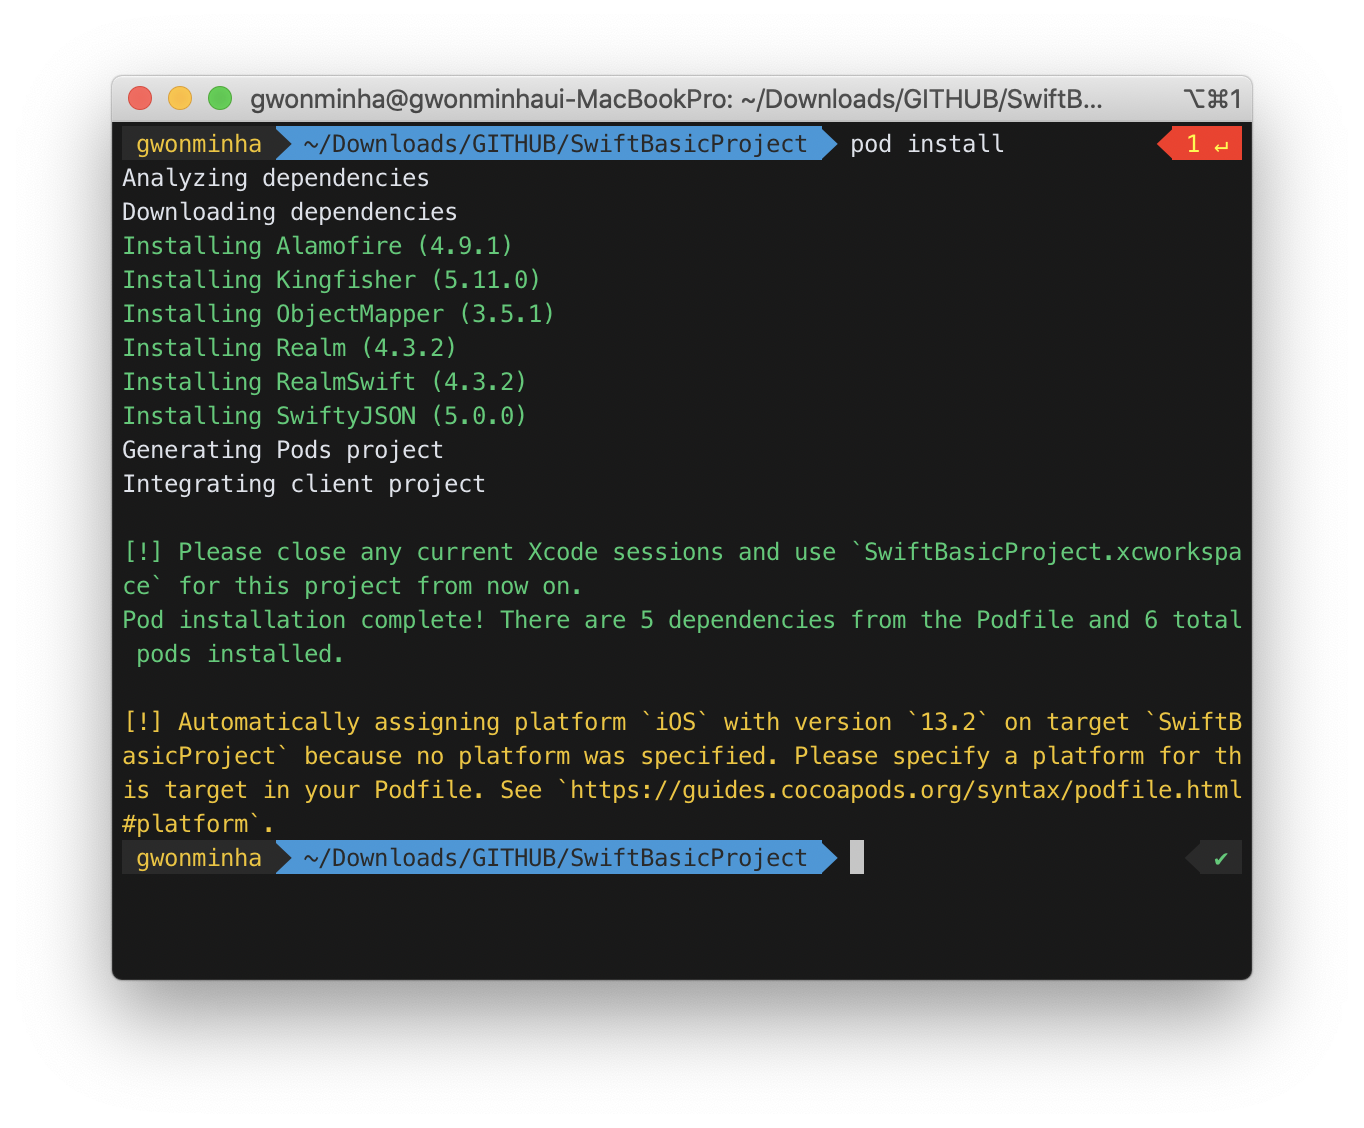The height and width of the screenshot is (1128, 1364).
Task: Click the '#platform`.' line
Action: (x=198, y=824)
